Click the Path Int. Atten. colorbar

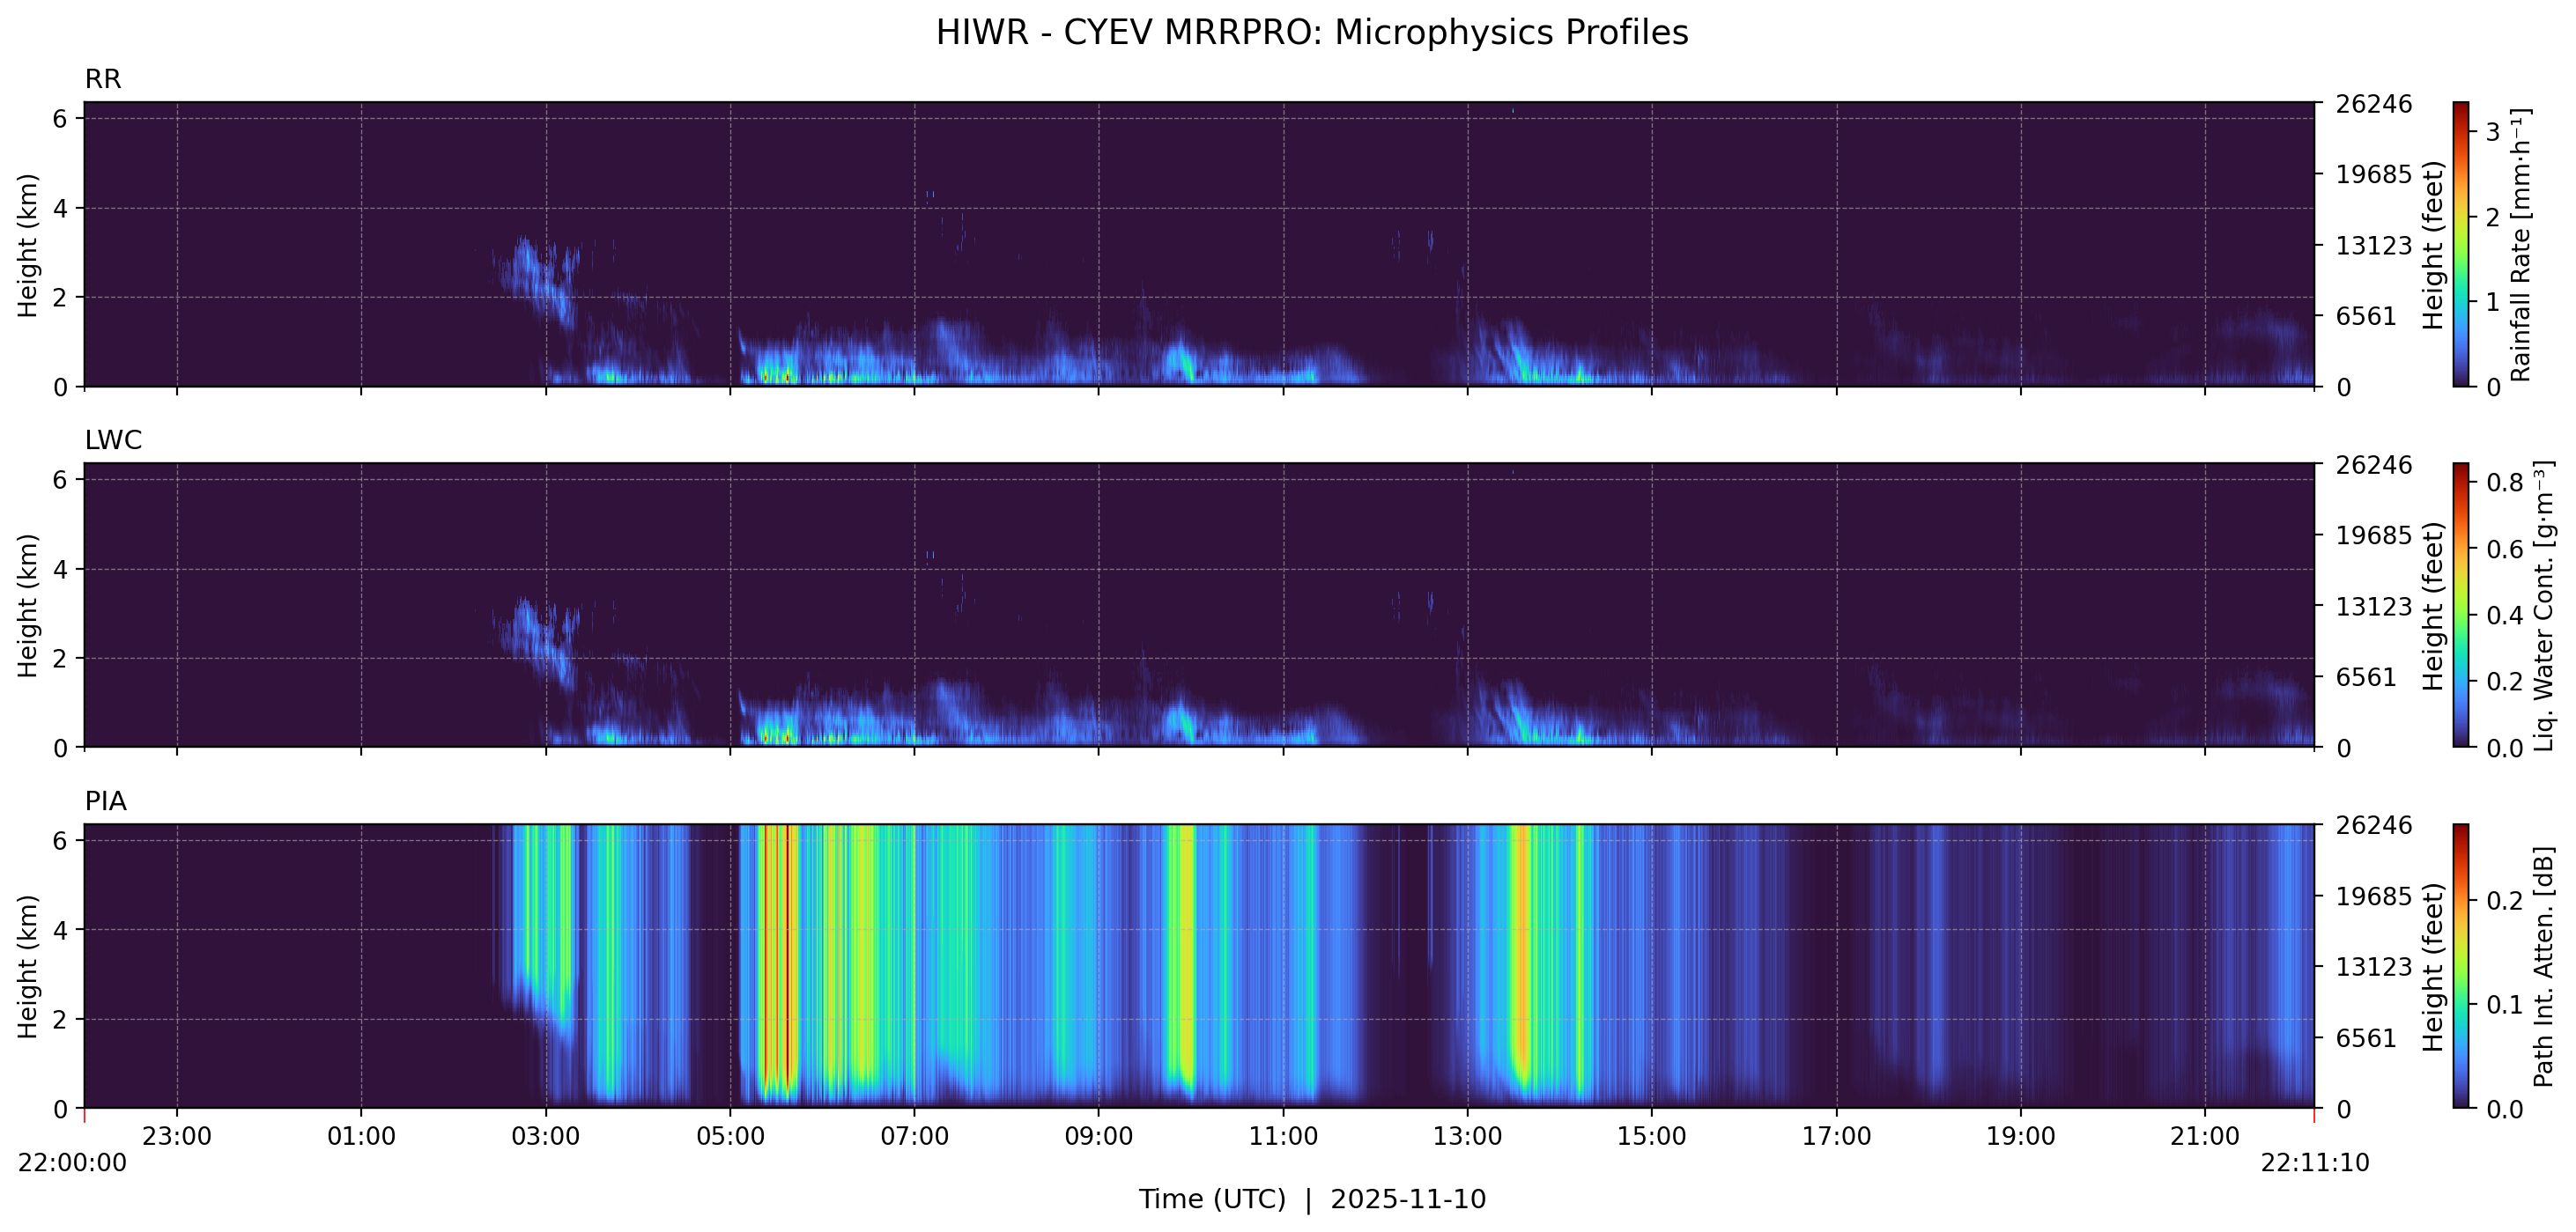2460,965
